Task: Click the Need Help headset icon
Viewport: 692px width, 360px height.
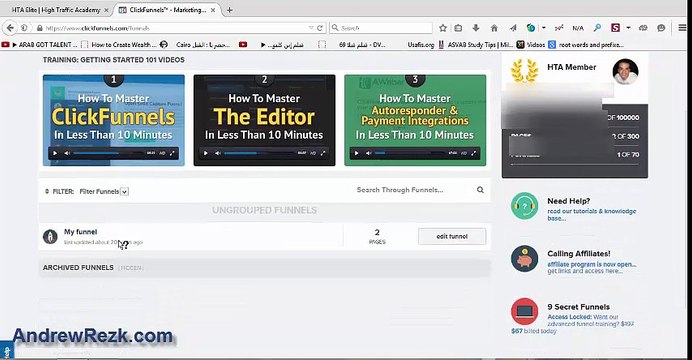Action: coord(524,206)
